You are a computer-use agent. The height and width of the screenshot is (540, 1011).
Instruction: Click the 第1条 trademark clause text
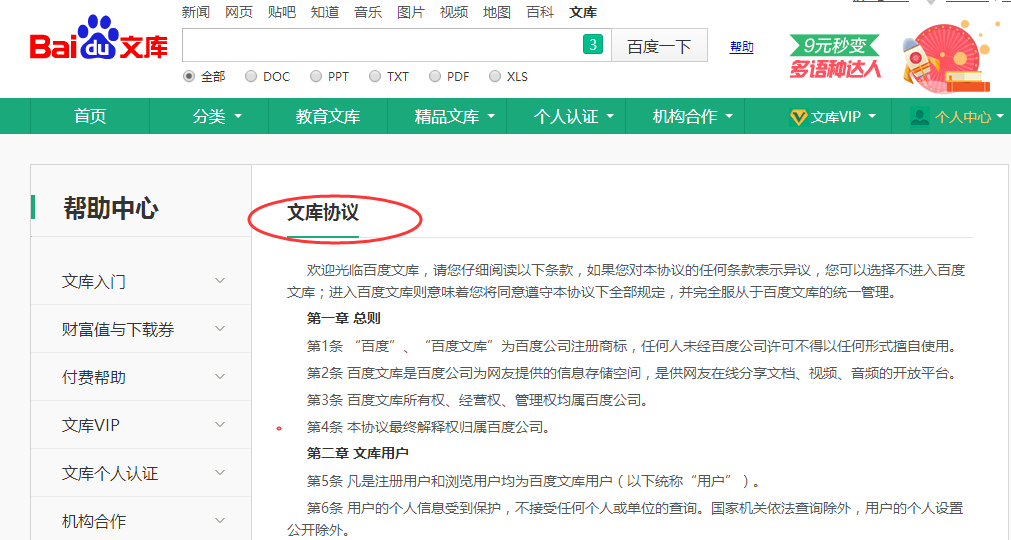(631, 346)
